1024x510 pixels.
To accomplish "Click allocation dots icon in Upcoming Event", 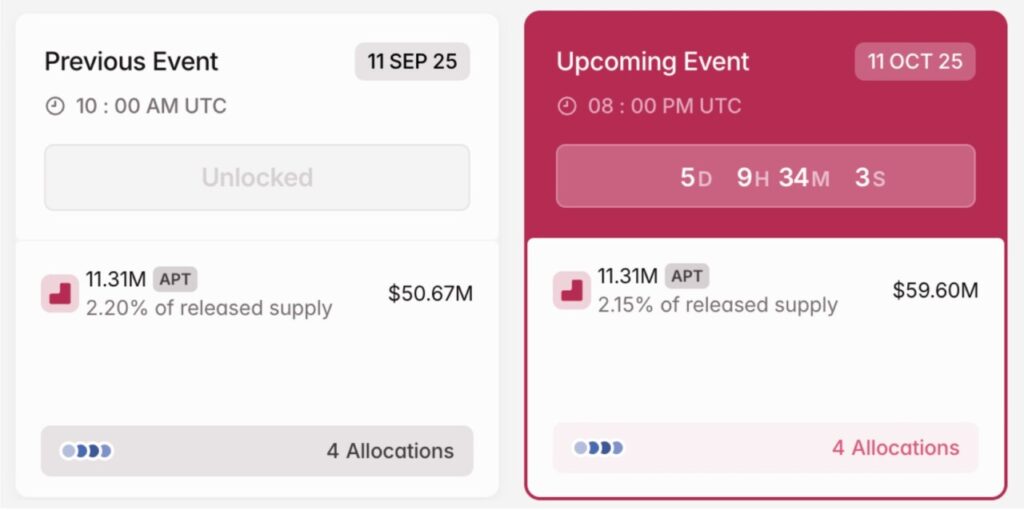I will pyautogui.click(x=598, y=447).
